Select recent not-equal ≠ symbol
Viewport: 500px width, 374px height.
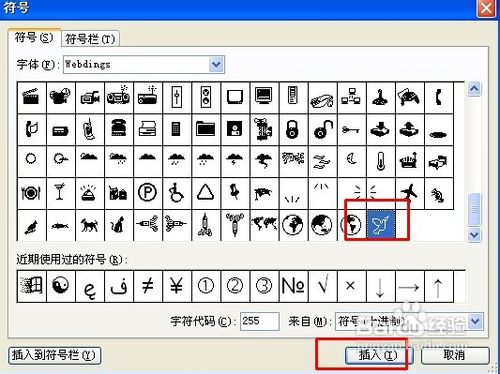pos(148,286)
